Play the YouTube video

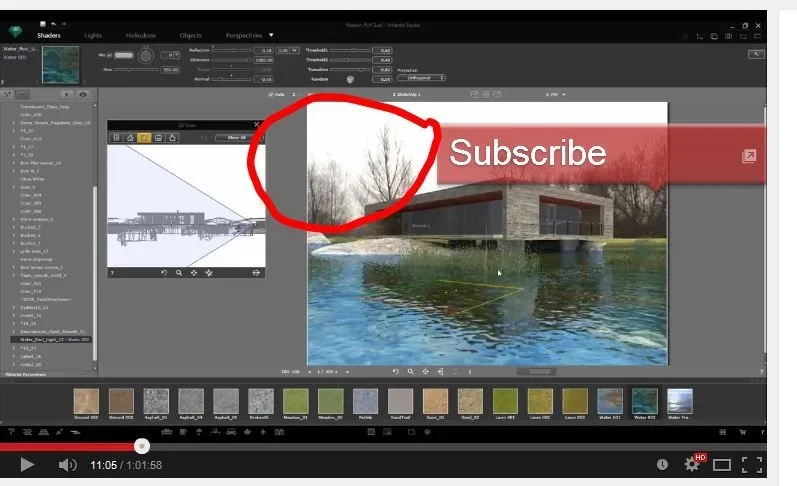[x=27, y=465]
